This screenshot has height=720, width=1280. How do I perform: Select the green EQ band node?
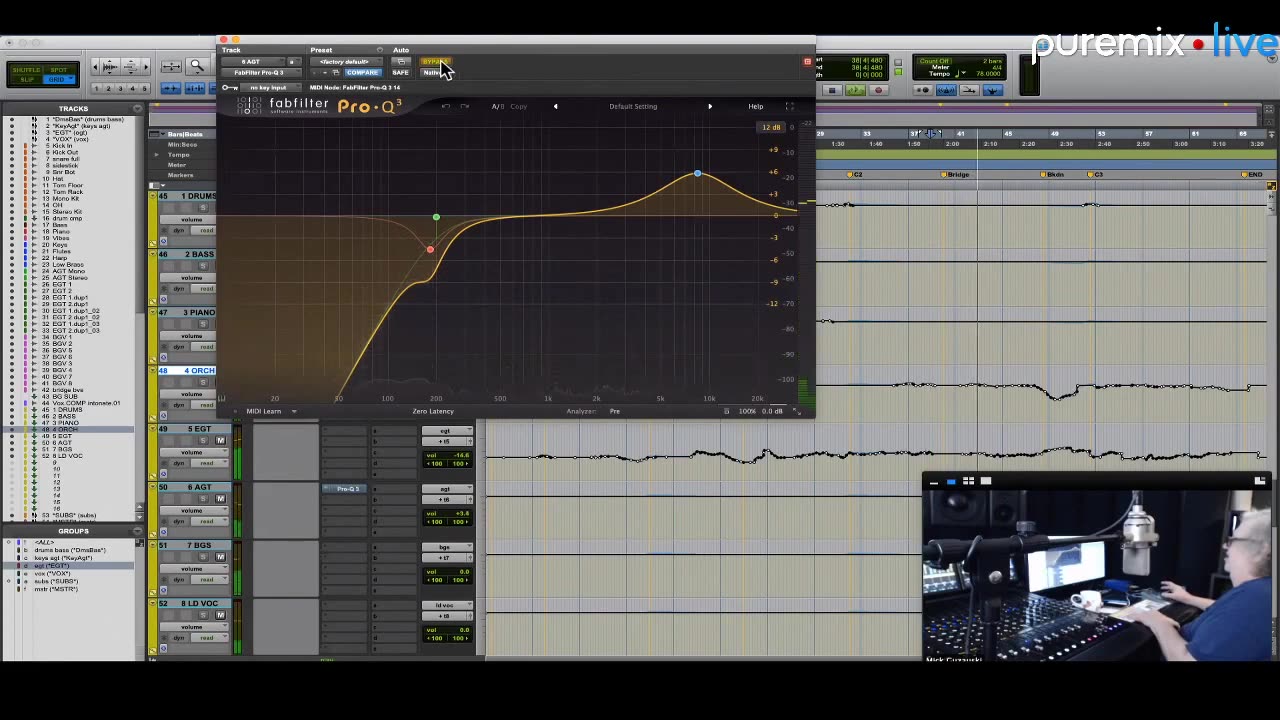pyautogui.click(x=436, y=217)
